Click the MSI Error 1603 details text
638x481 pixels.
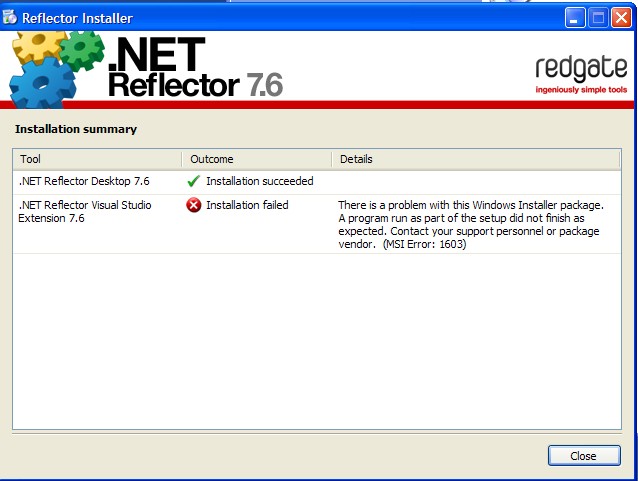point(471,225)
